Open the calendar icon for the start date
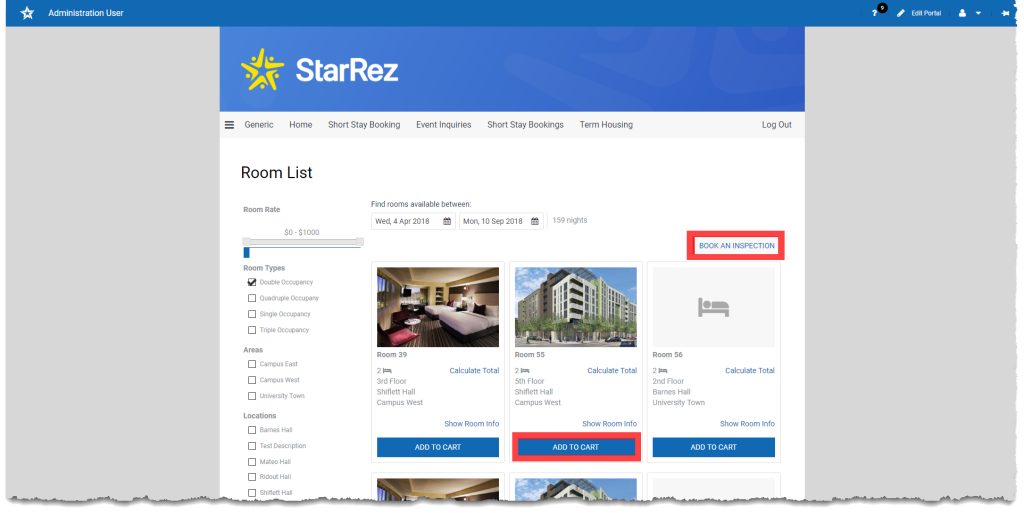The image size is (1024, 513). coord(447,221)
